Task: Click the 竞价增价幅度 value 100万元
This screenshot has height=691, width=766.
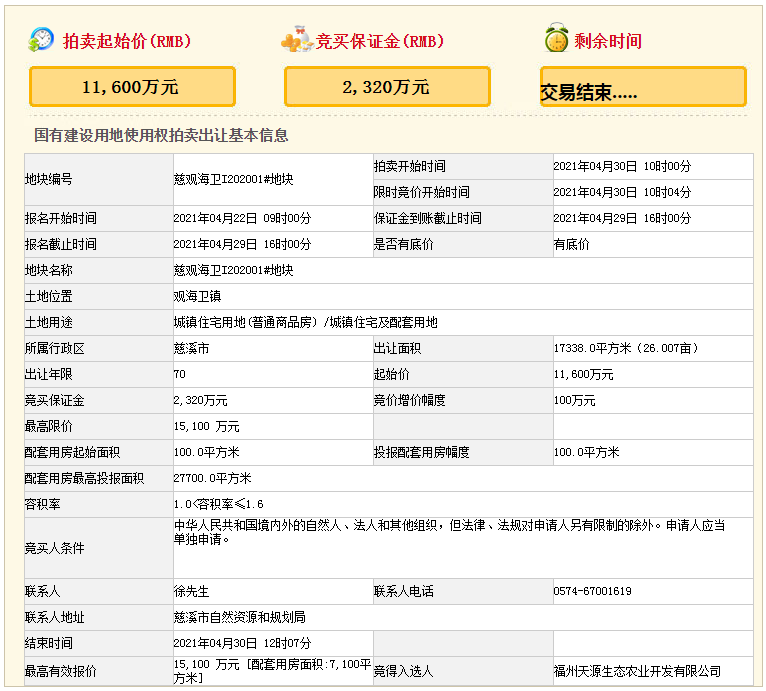Action: tap(574, 401)
